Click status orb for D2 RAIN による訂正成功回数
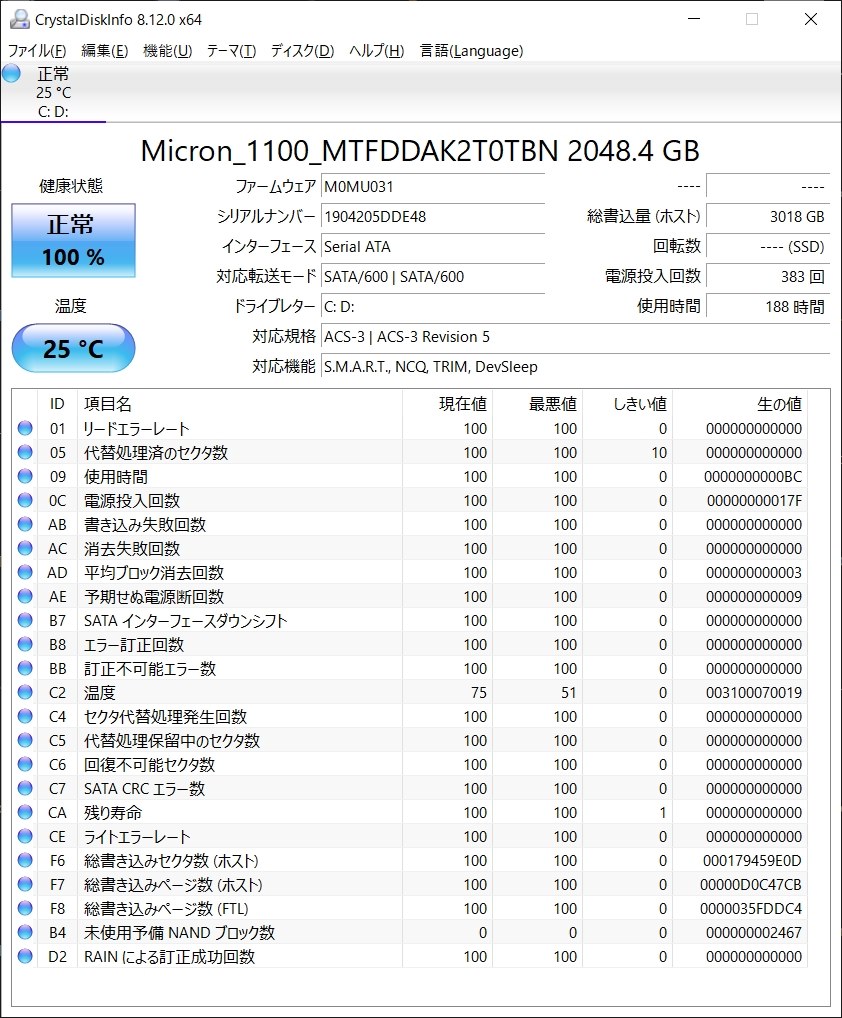Screen dimensions: 842x1018 pyautogui.click(x=25, y=957)
